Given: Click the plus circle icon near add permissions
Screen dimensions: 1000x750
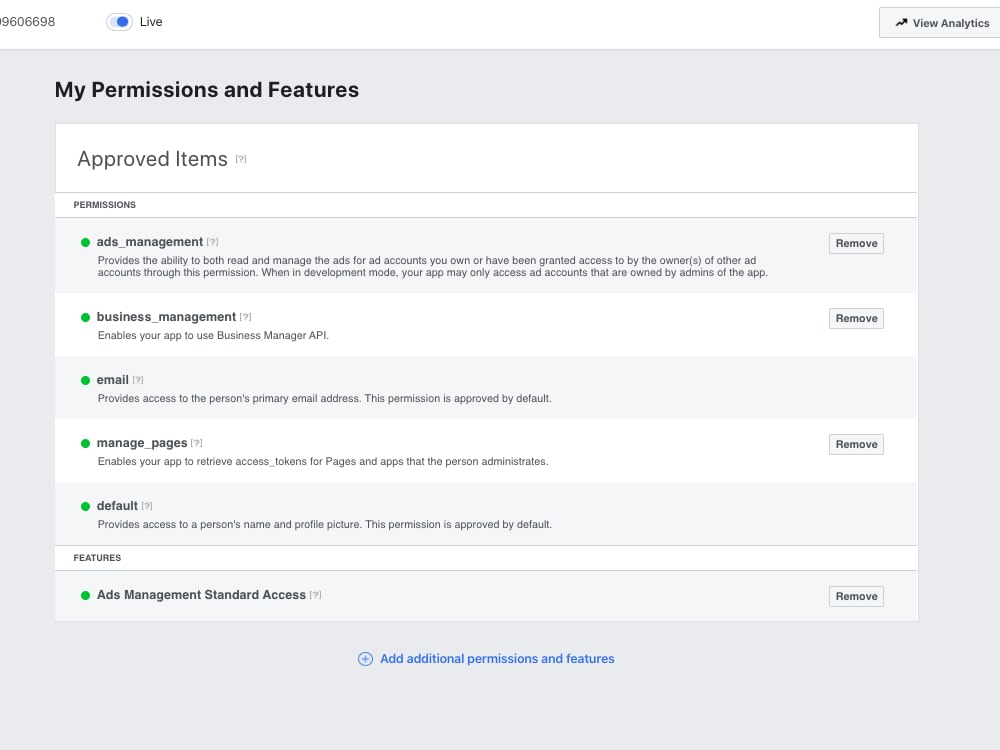Looking at the screenshot, I should coord(366,659).
